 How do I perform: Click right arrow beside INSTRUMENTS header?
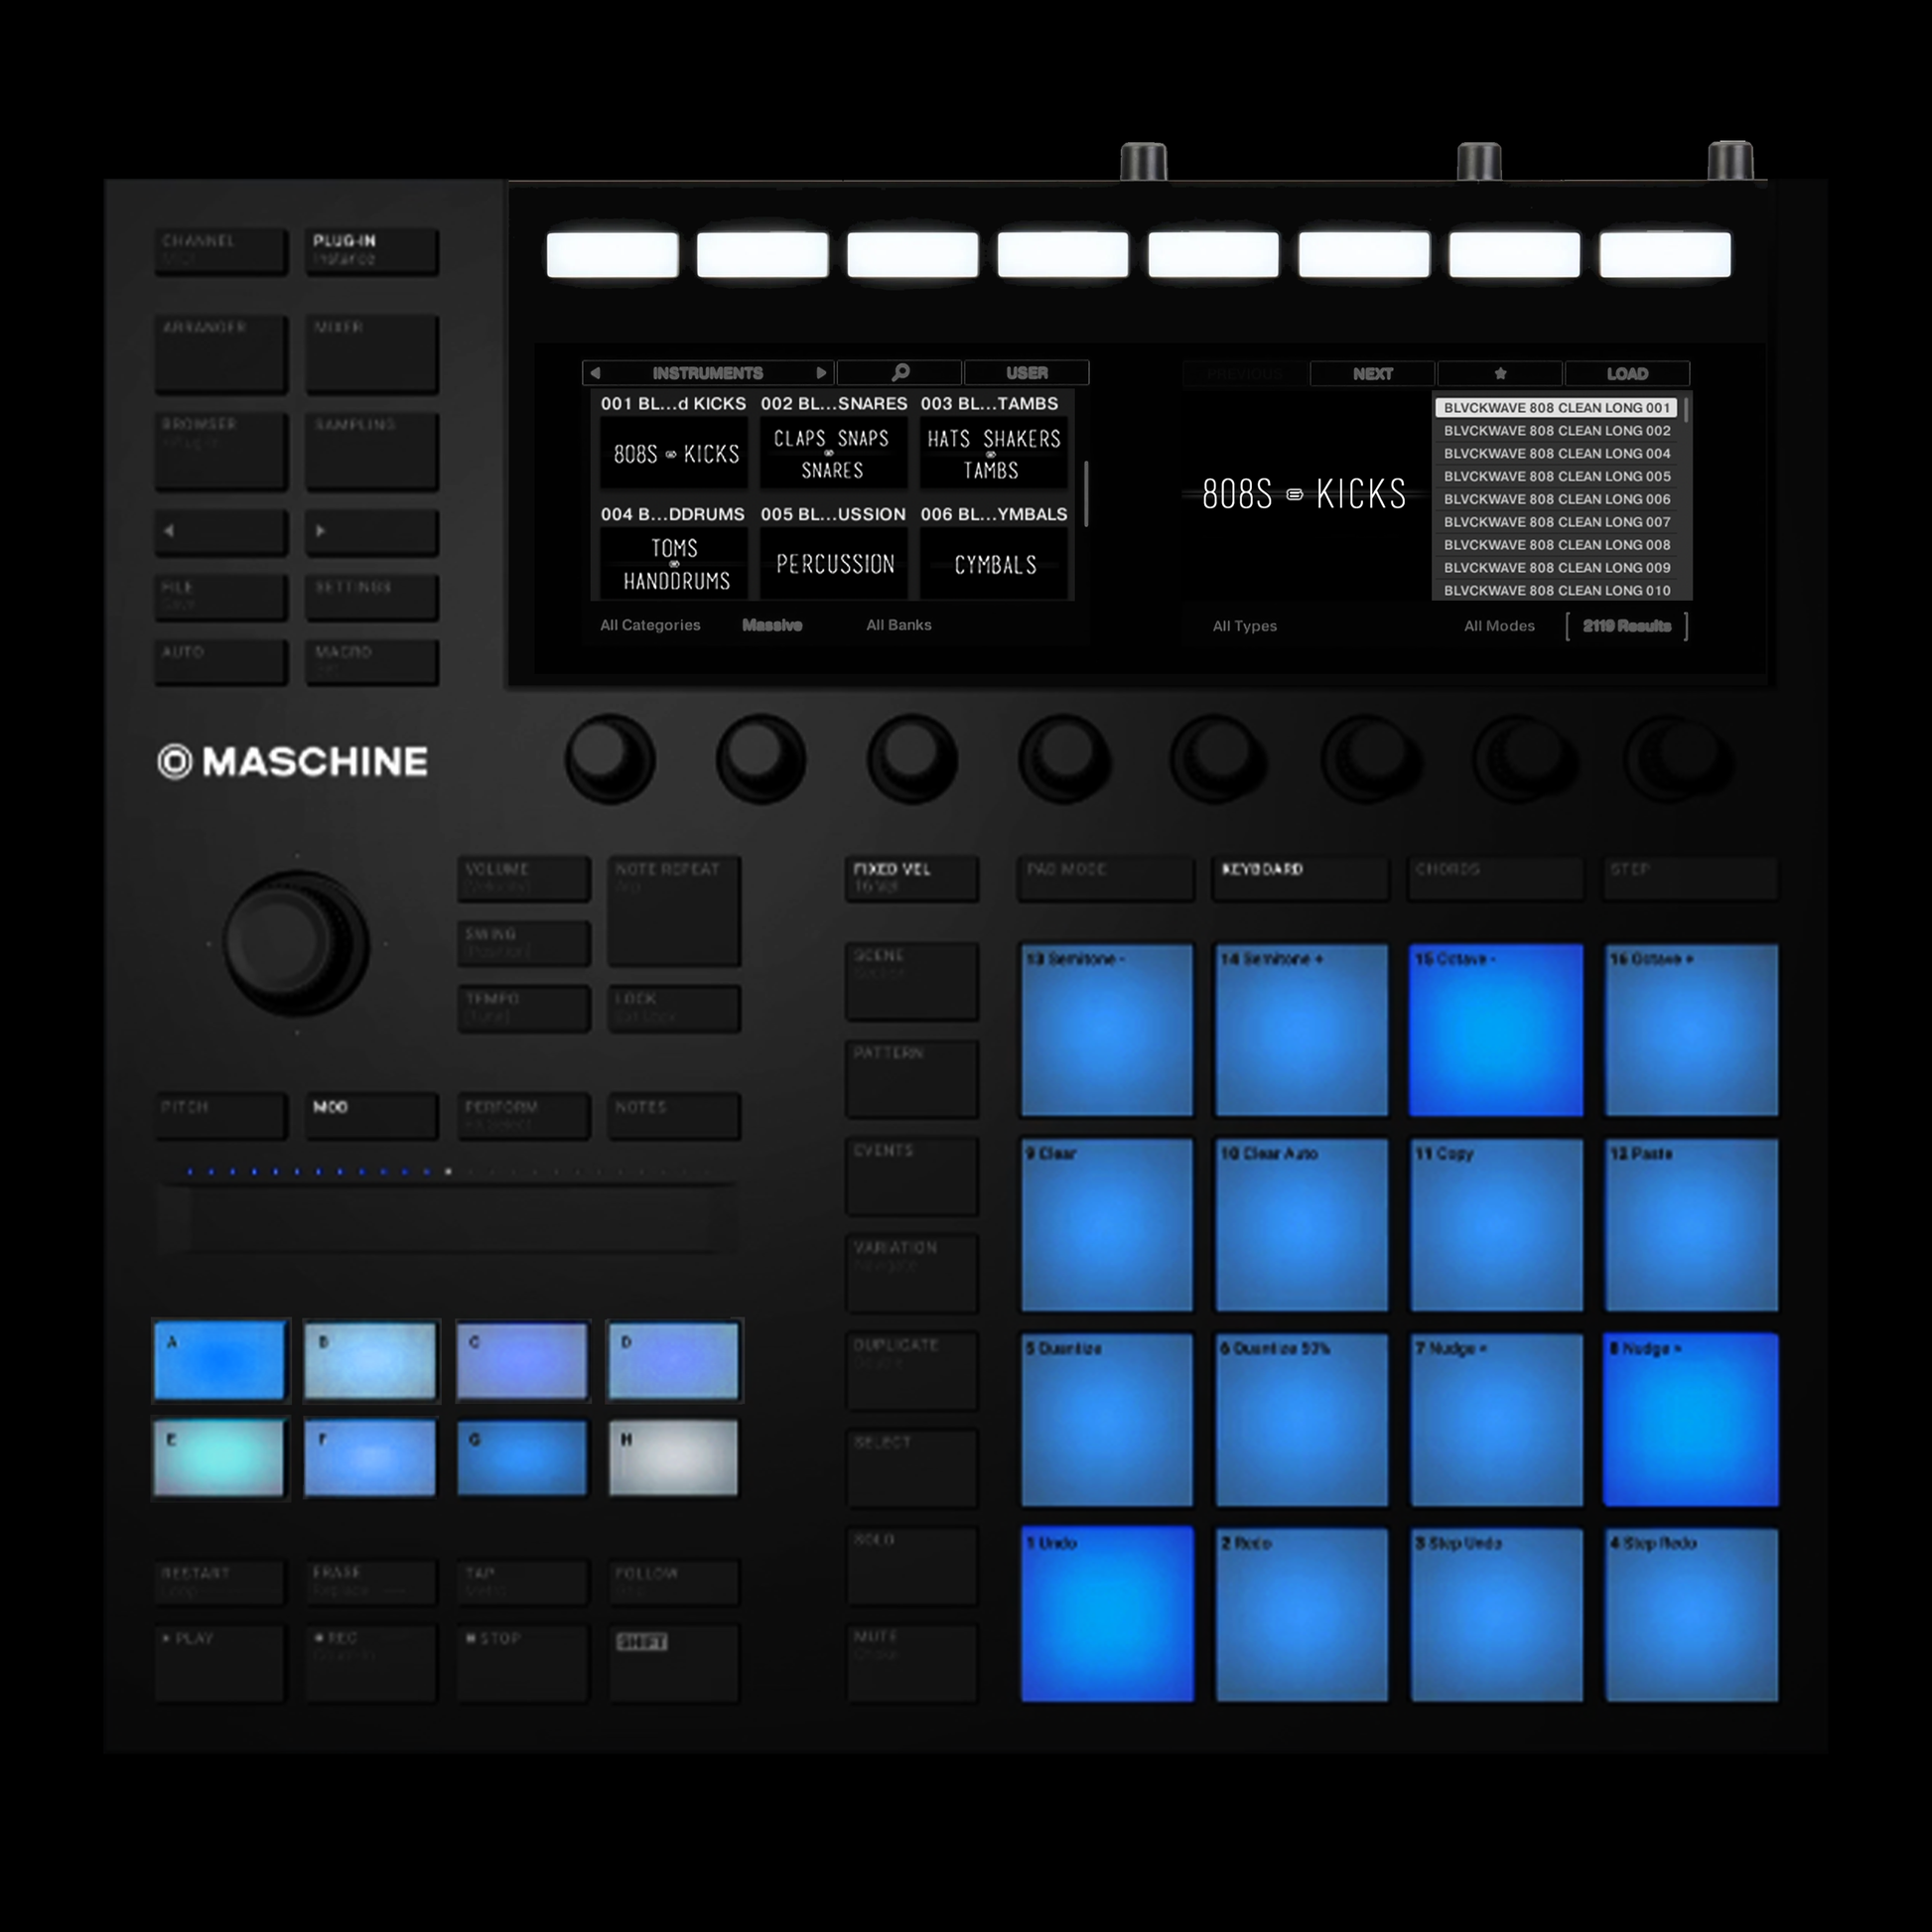click(x=821, y=373)
